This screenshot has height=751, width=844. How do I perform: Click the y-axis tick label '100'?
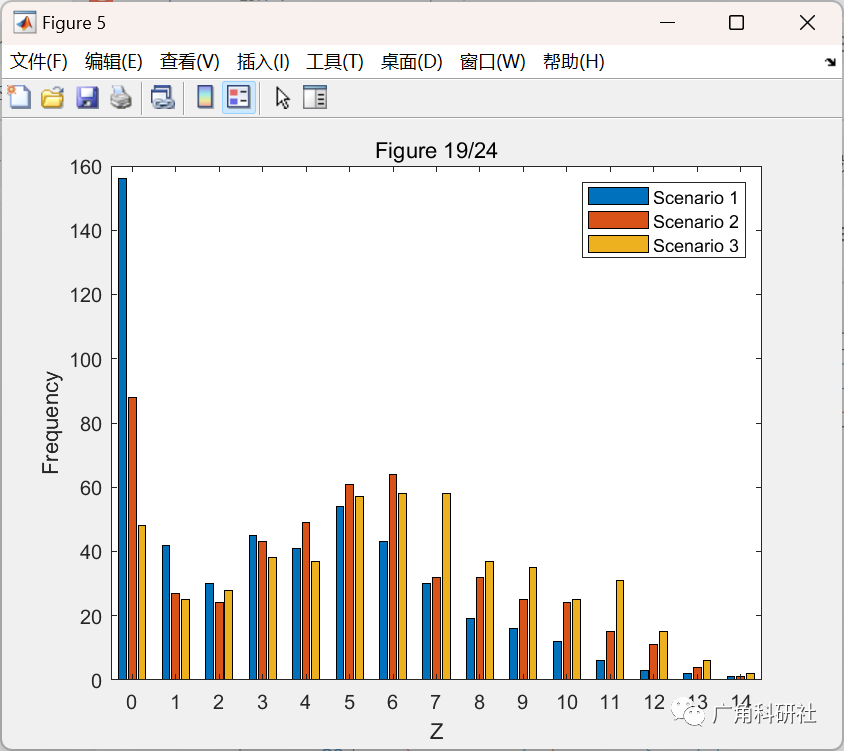click(x=86, y=360)
